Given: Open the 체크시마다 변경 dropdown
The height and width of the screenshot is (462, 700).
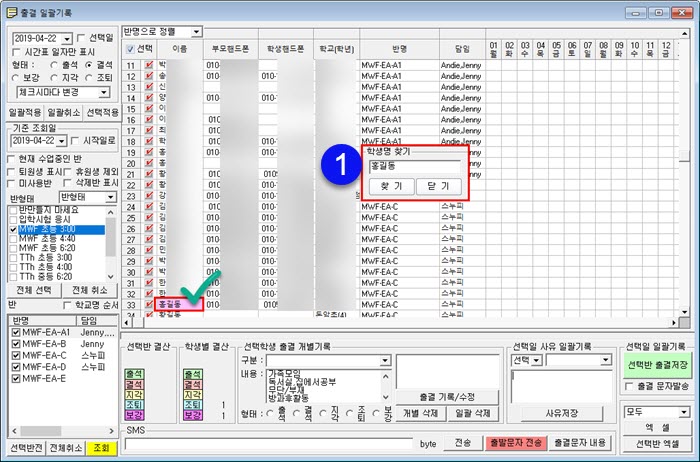Looking at the screenshot, I should (x=104, y=92).
